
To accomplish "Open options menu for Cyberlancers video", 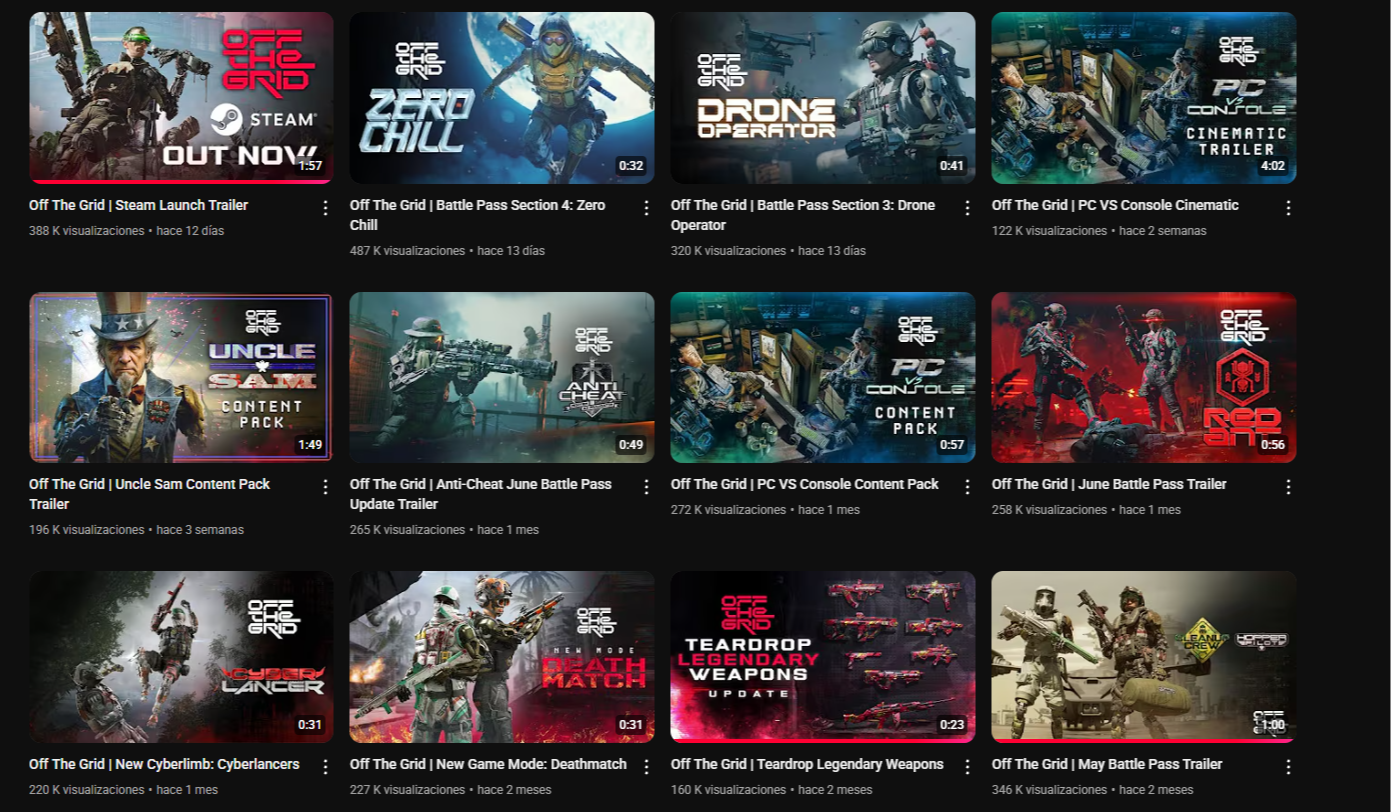I will (325, 767).
